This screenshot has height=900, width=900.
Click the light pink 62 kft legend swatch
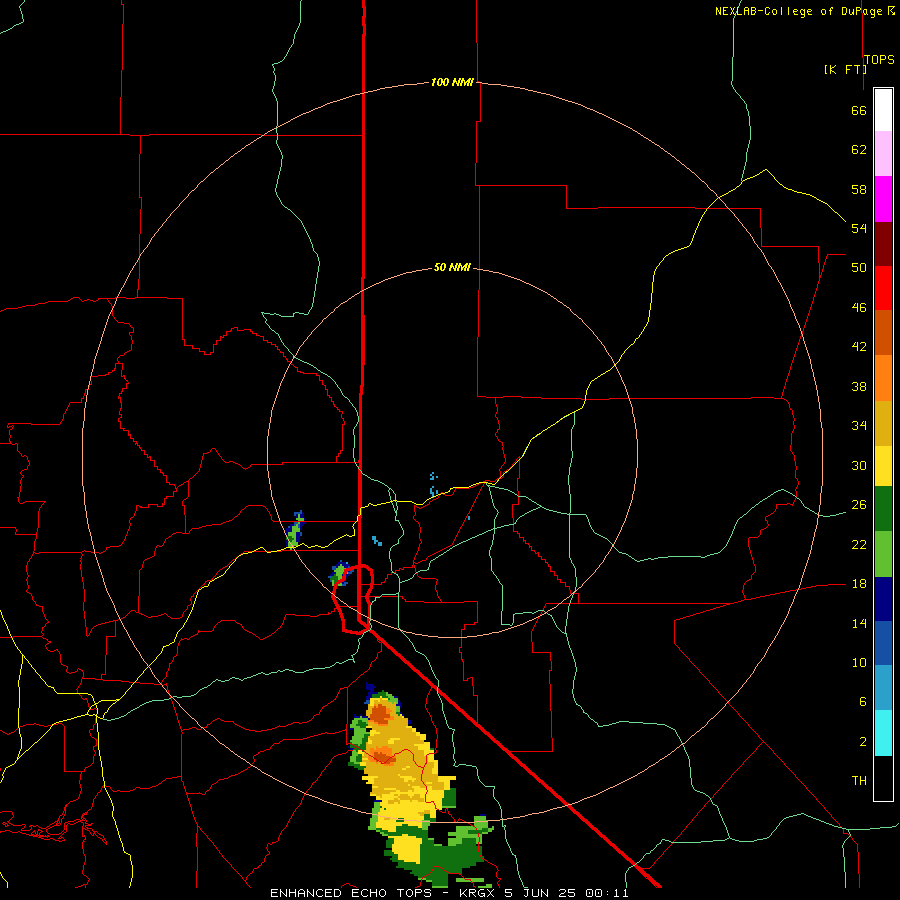(x=883, y=154)
